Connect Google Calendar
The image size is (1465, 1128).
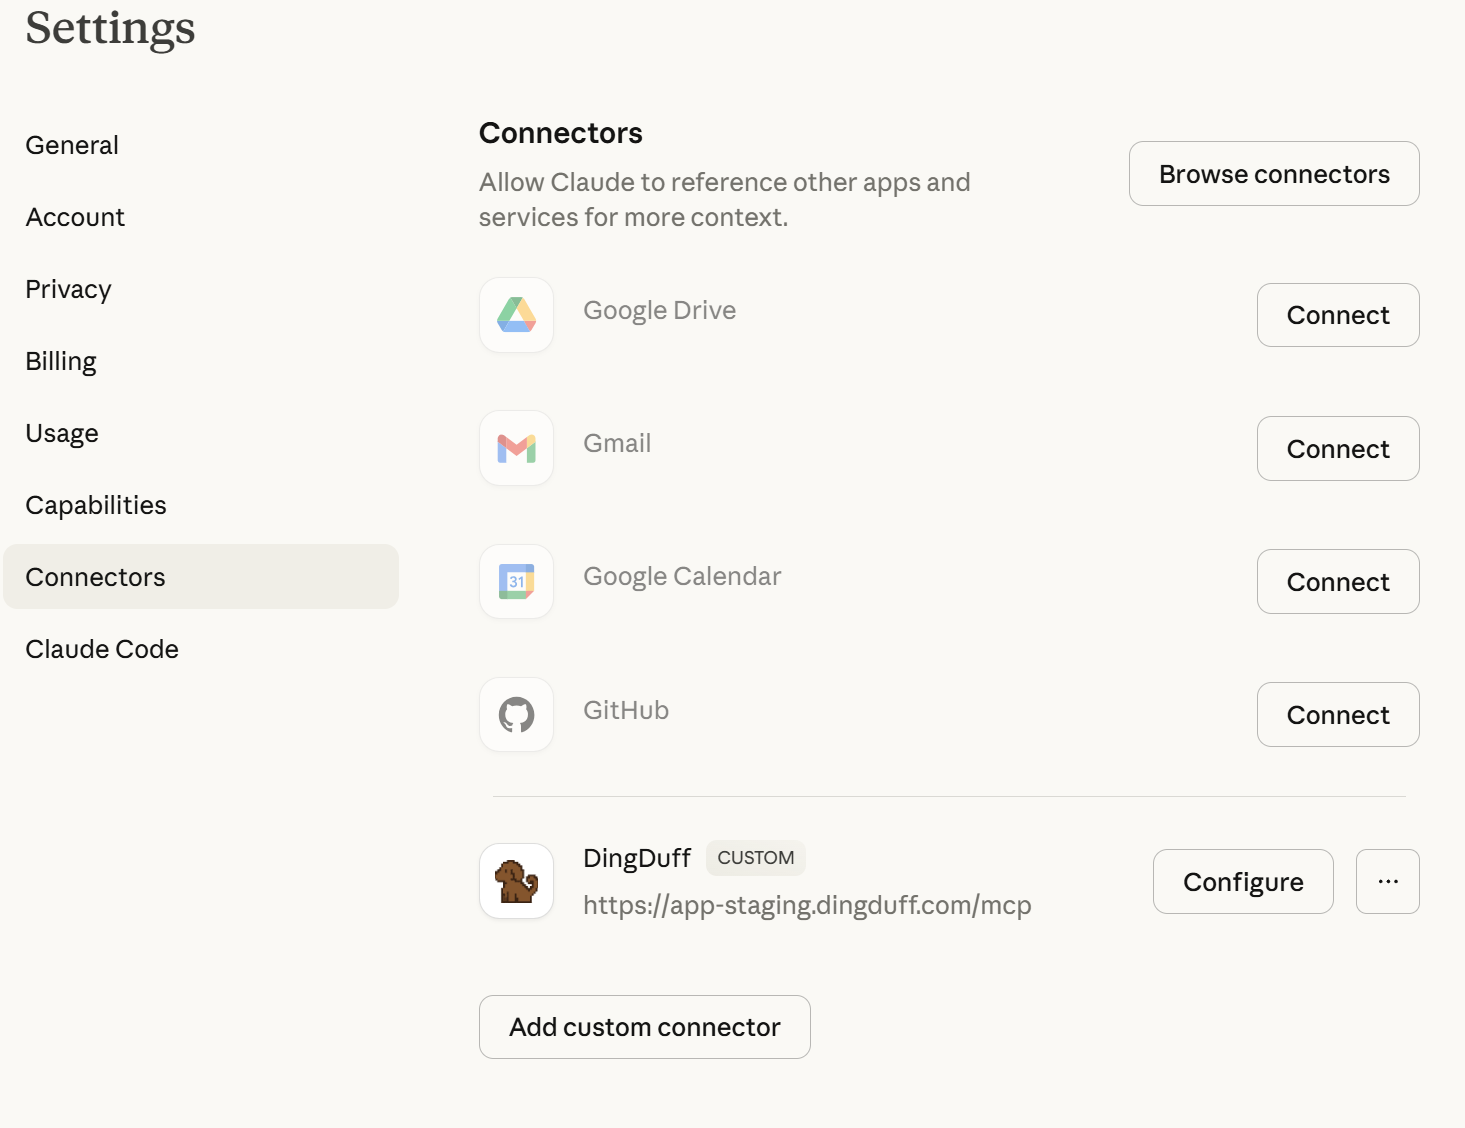point(1337,581)
